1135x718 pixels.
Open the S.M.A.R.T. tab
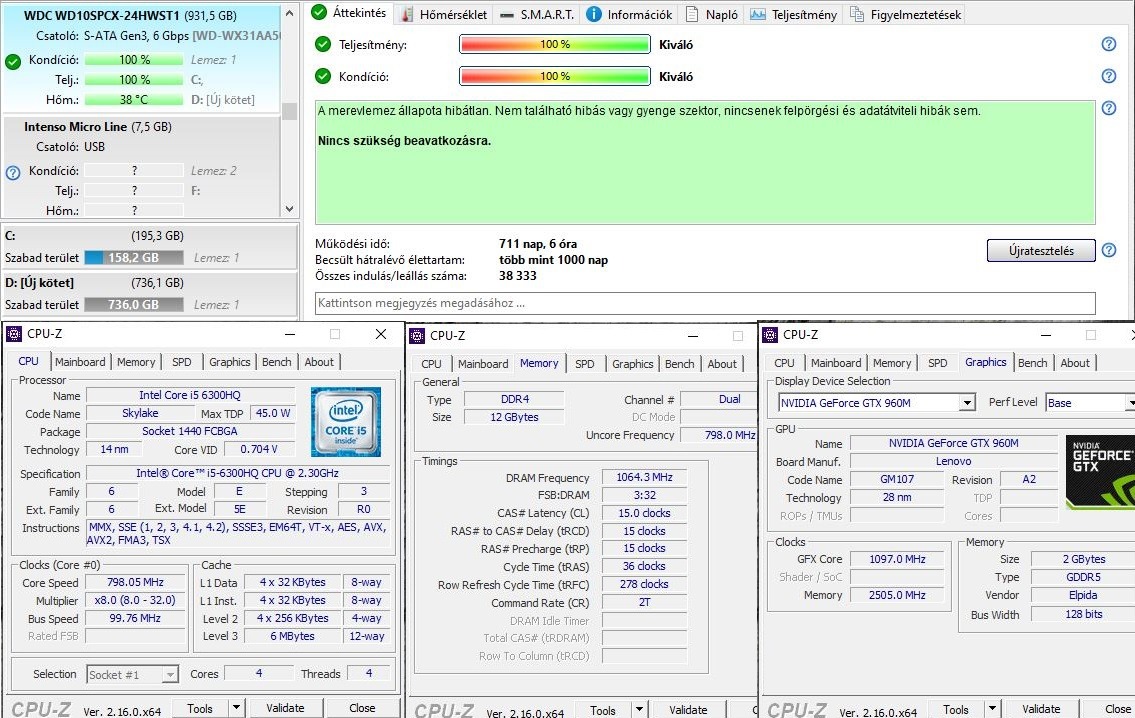537,14
